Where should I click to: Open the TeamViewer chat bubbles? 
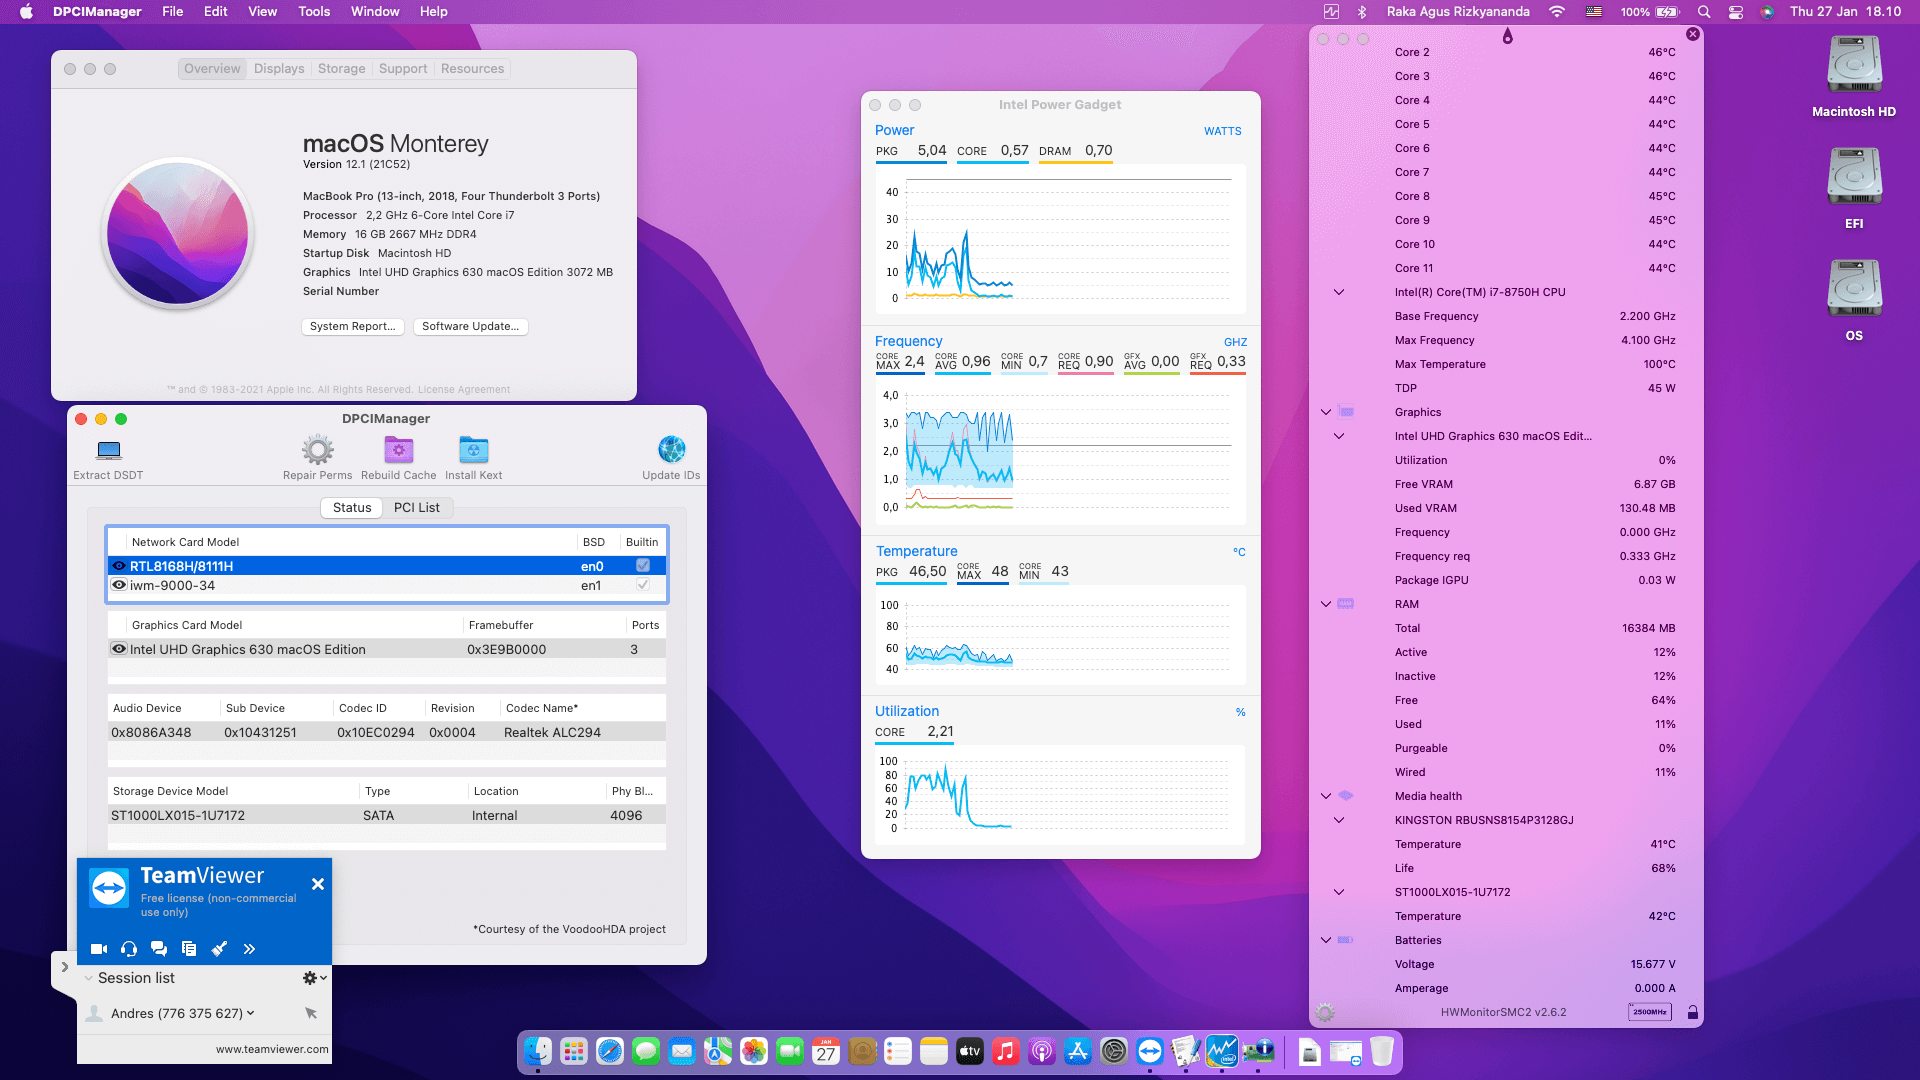pyautogui.click(x=159, y=949)
